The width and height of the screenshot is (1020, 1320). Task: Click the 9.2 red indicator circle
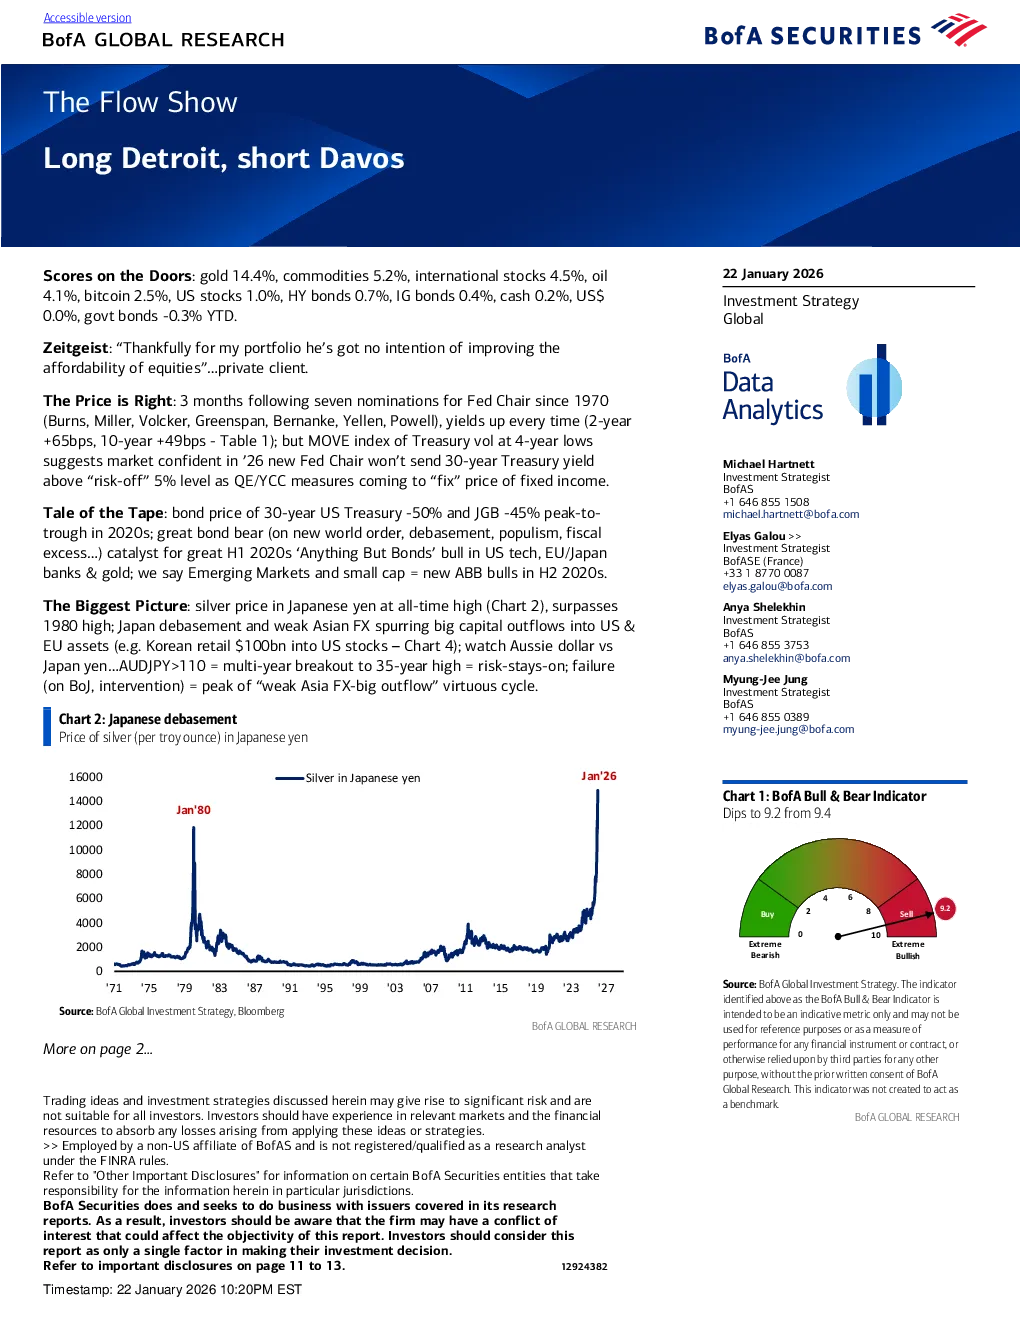pyautogui.click(x=945, y=908)
